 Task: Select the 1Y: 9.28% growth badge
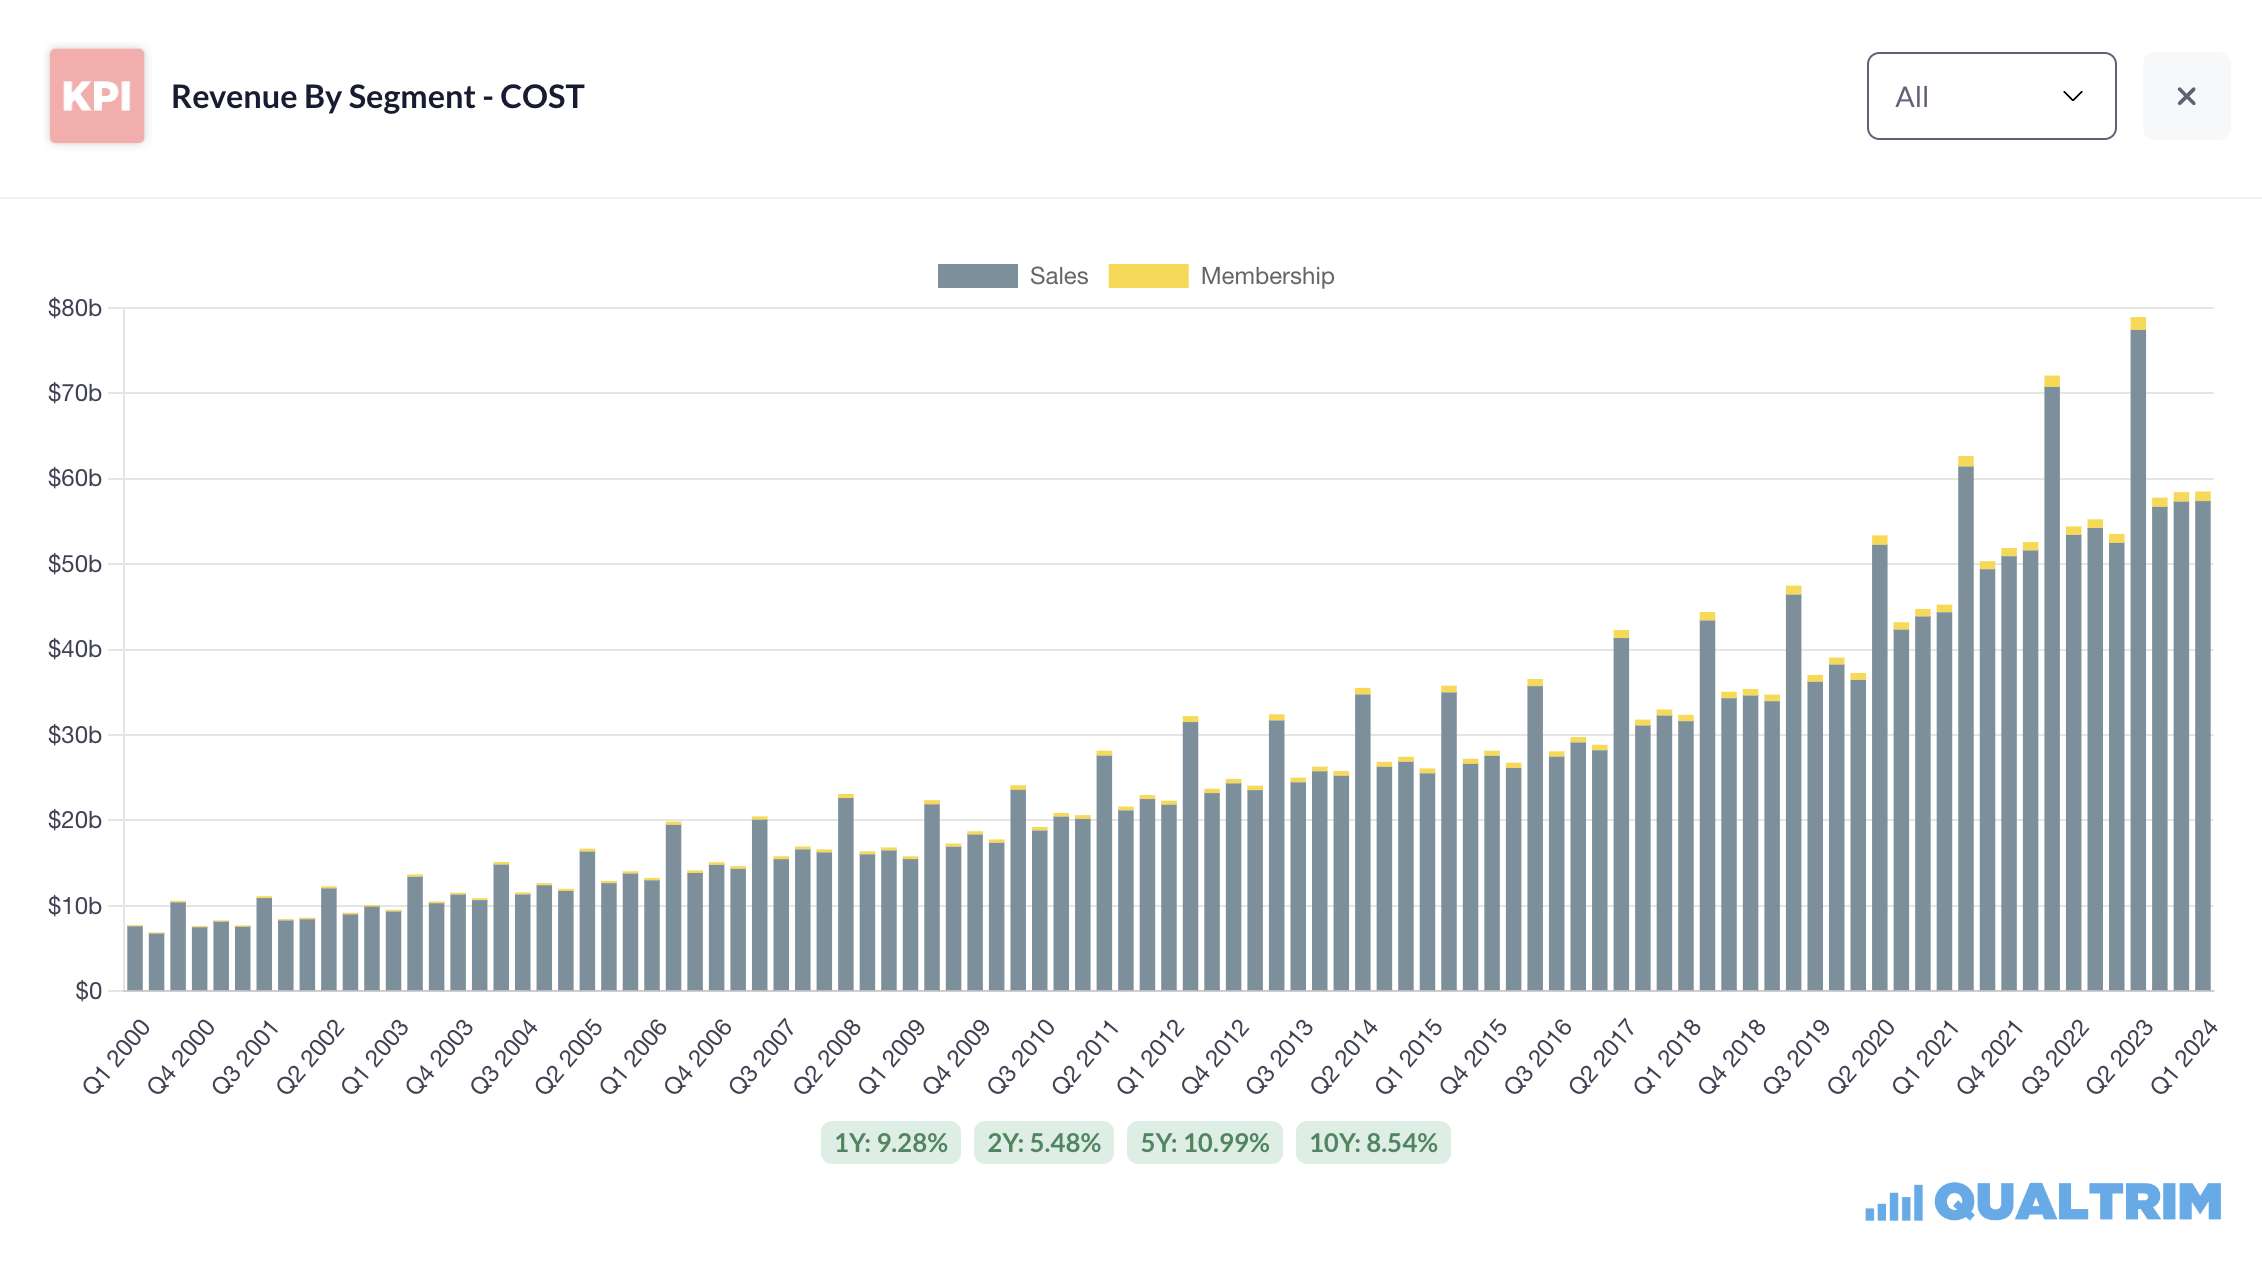point(891,1142)
